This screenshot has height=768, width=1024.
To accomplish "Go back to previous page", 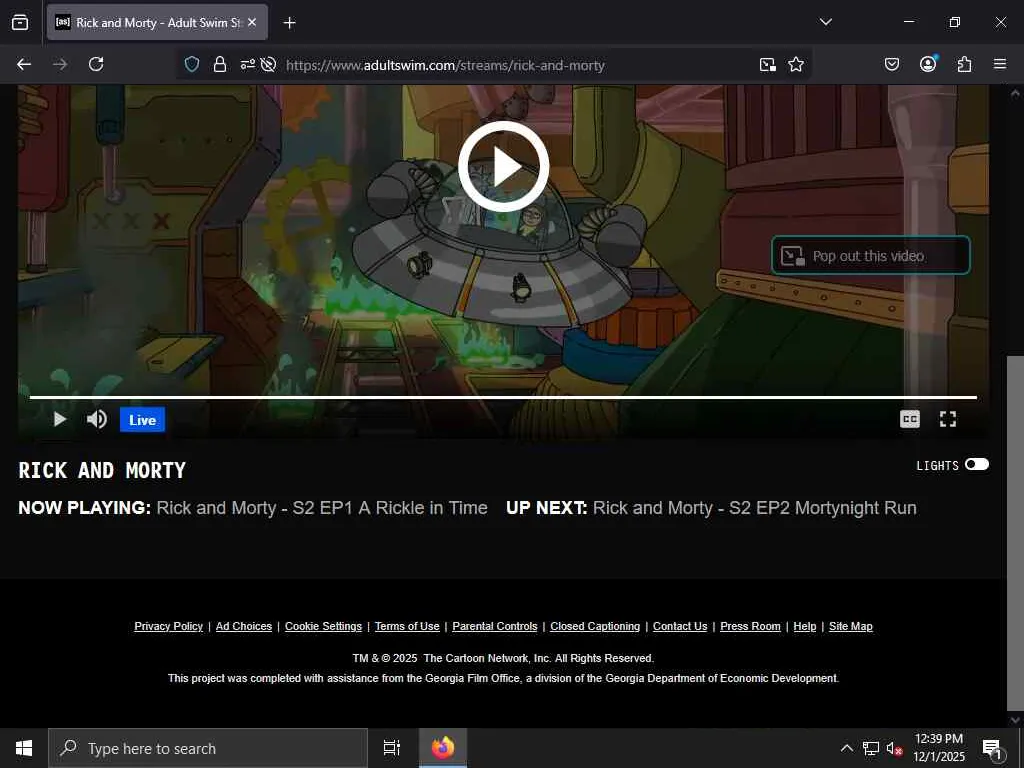I will 24,64.
